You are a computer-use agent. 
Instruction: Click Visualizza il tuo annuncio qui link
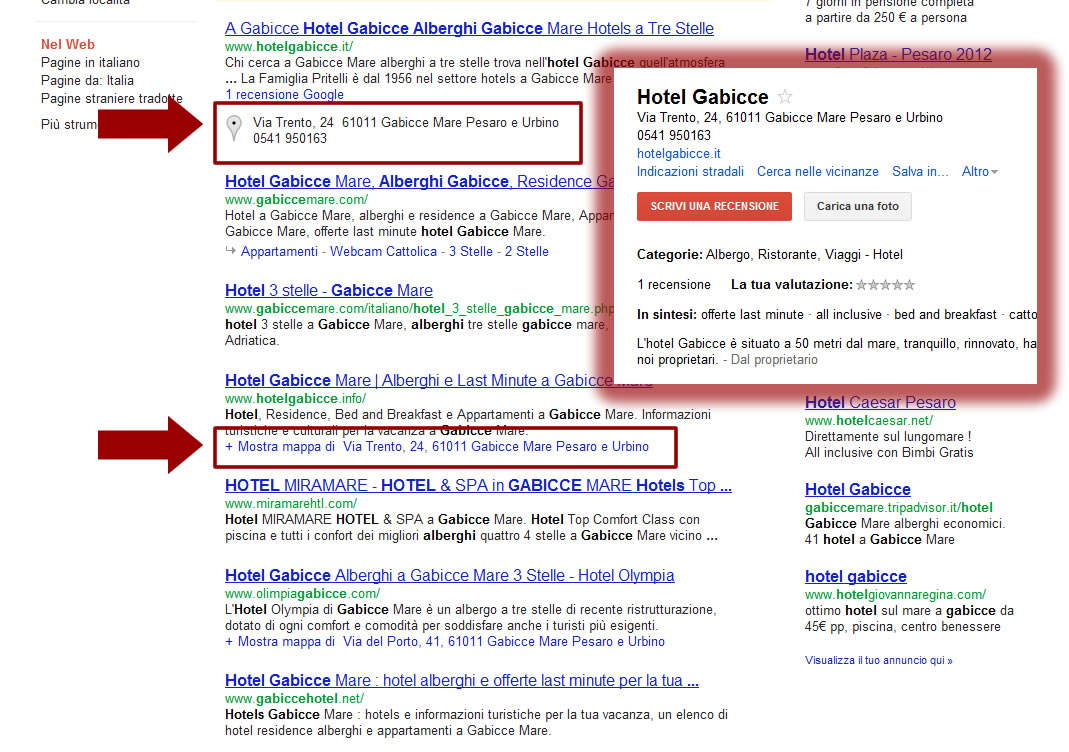[878, 661]
